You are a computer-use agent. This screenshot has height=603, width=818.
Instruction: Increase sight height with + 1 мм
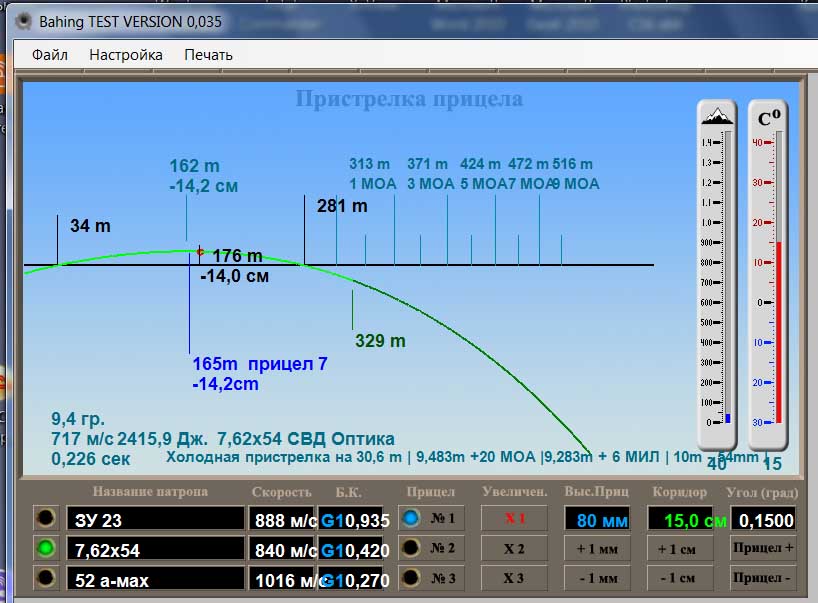tap(597, 548)
